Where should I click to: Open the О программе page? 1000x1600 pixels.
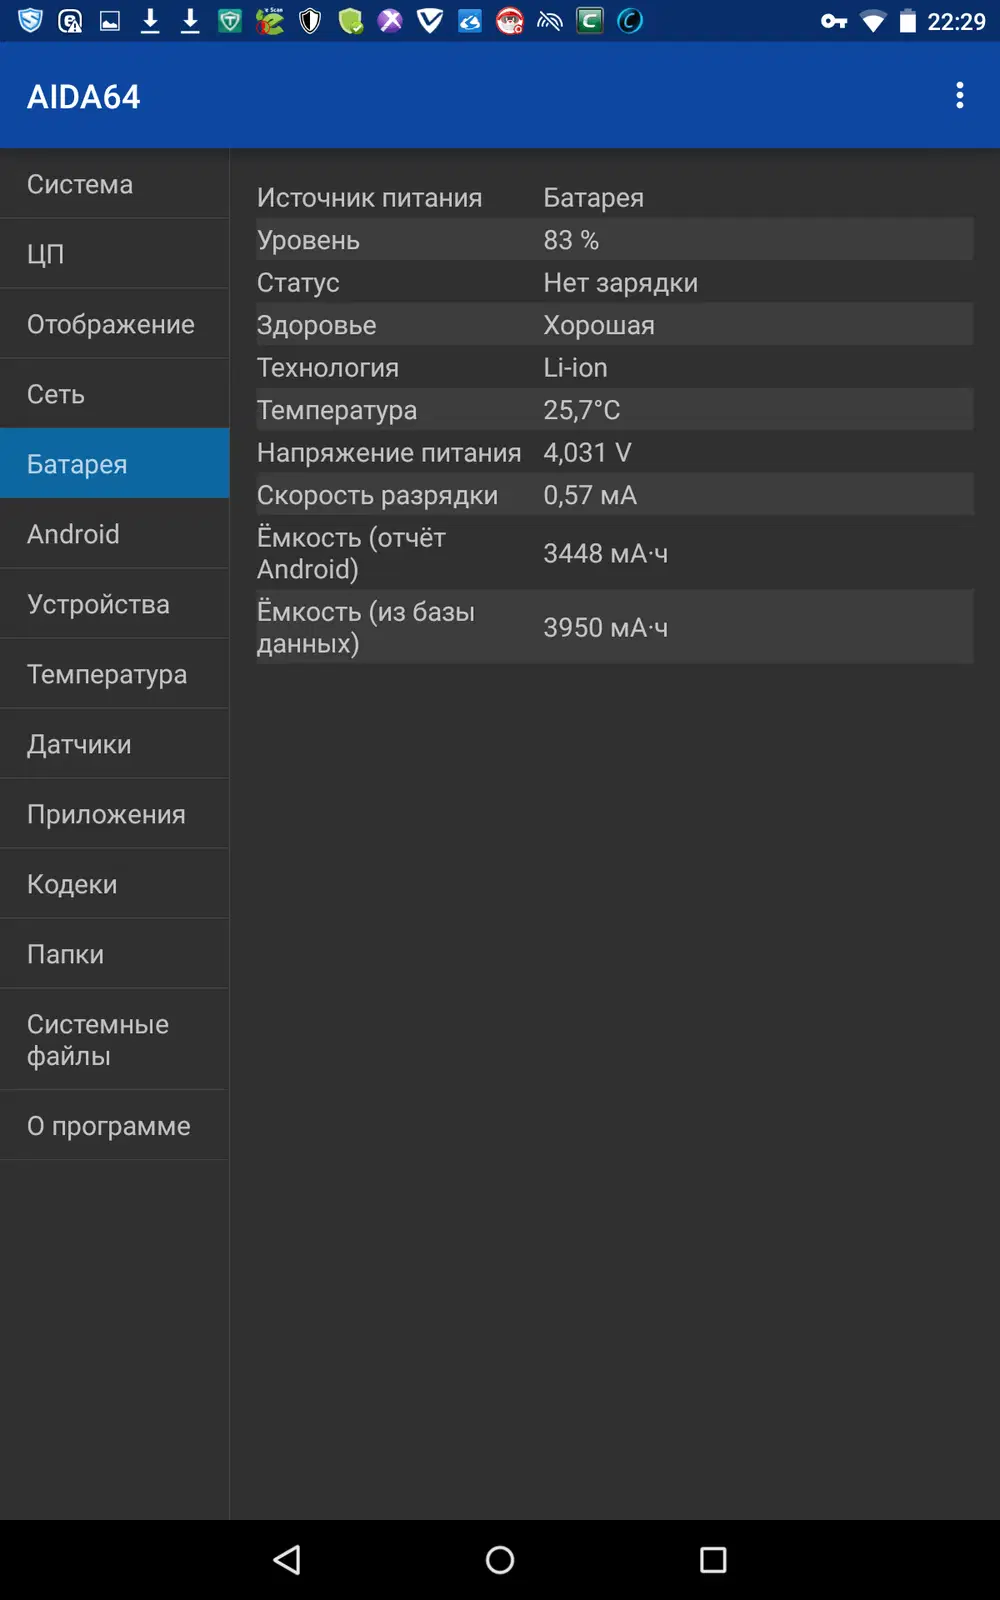click(x=114, y=1126)
